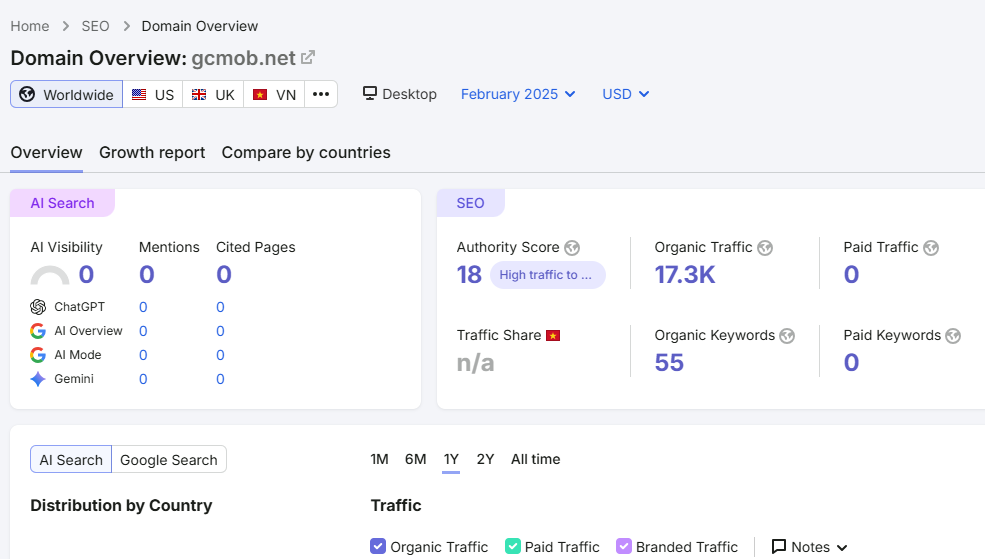Click globe icon next to Organic Traffic
Viewport: 985px width, 559px height.
(x=765, y=248)
